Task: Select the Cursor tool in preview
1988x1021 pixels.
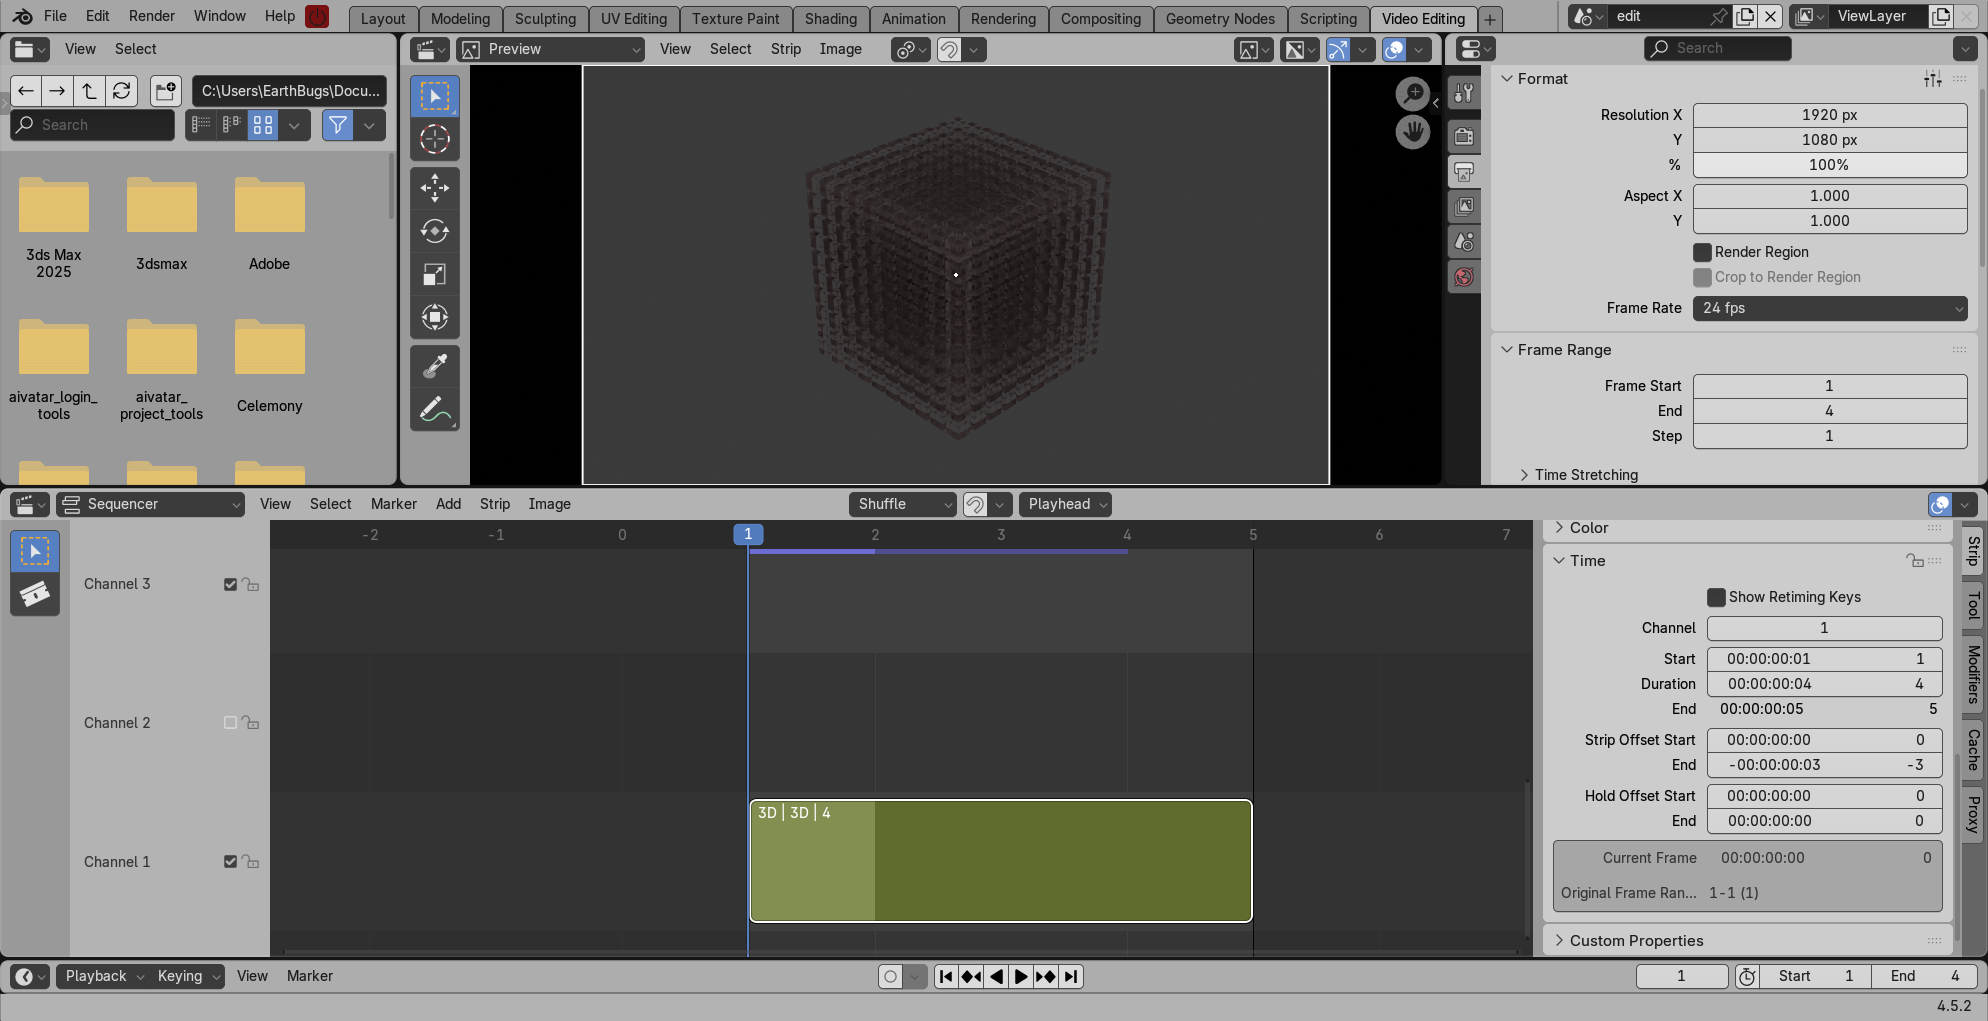Action: tap(435, 139)
